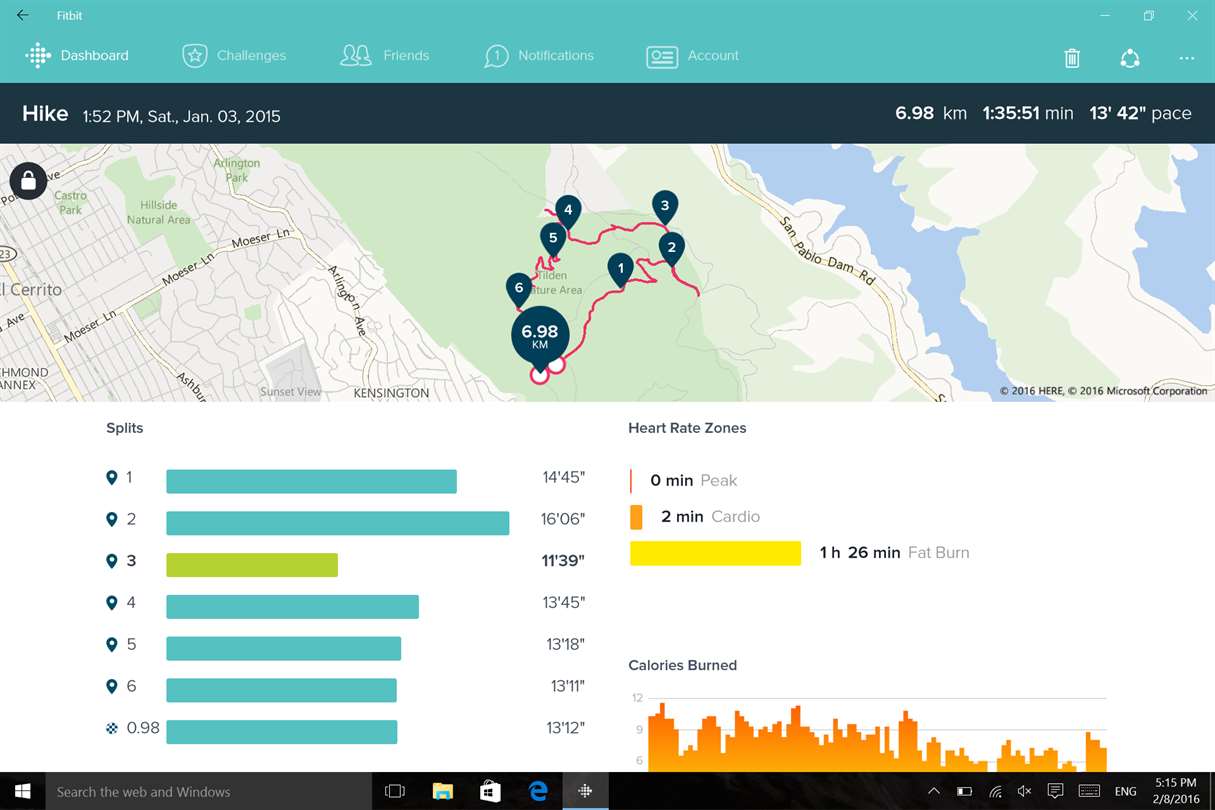Click the back arrow in title bar
This screenshot has height=810, width=1215.
coord(22,16)
